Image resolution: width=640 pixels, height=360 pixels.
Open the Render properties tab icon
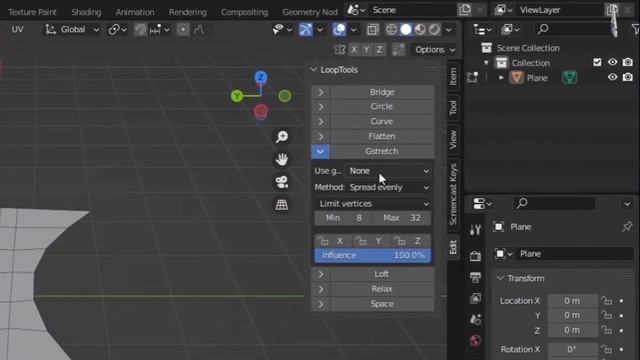[475, 256]
